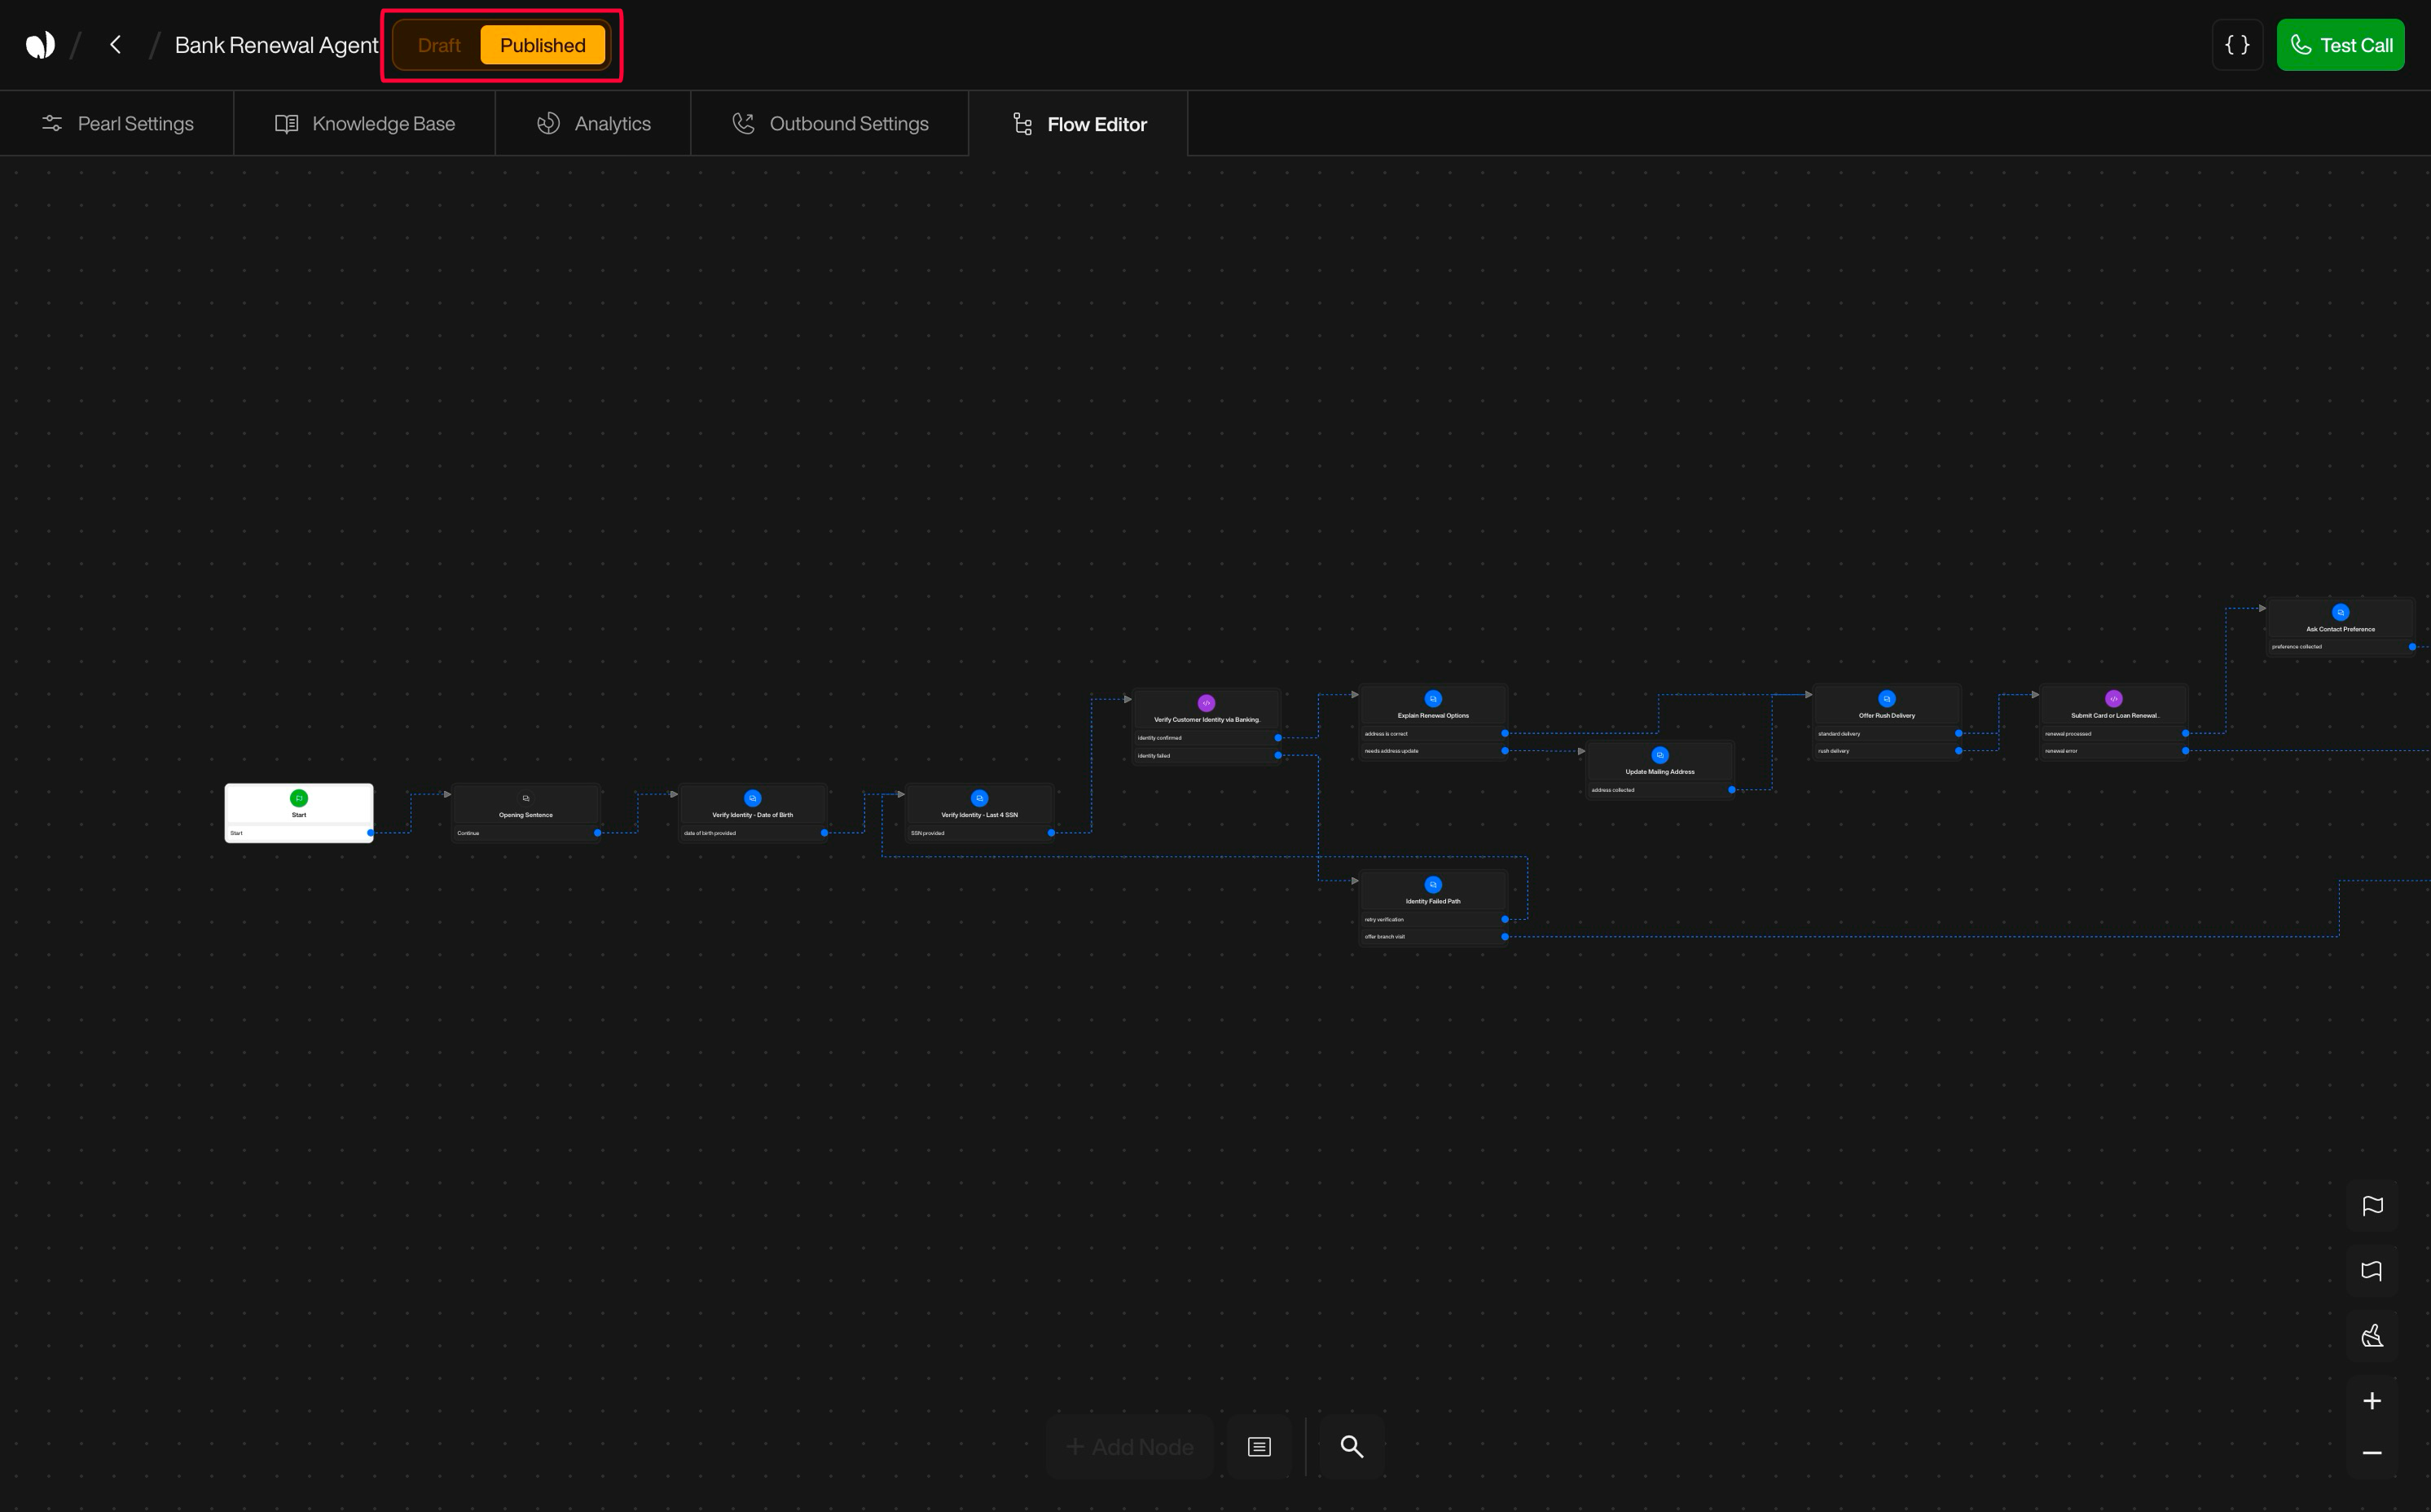Start a Test Call
This screenshot has width=2431, height=1512.
coord(2340,45)
